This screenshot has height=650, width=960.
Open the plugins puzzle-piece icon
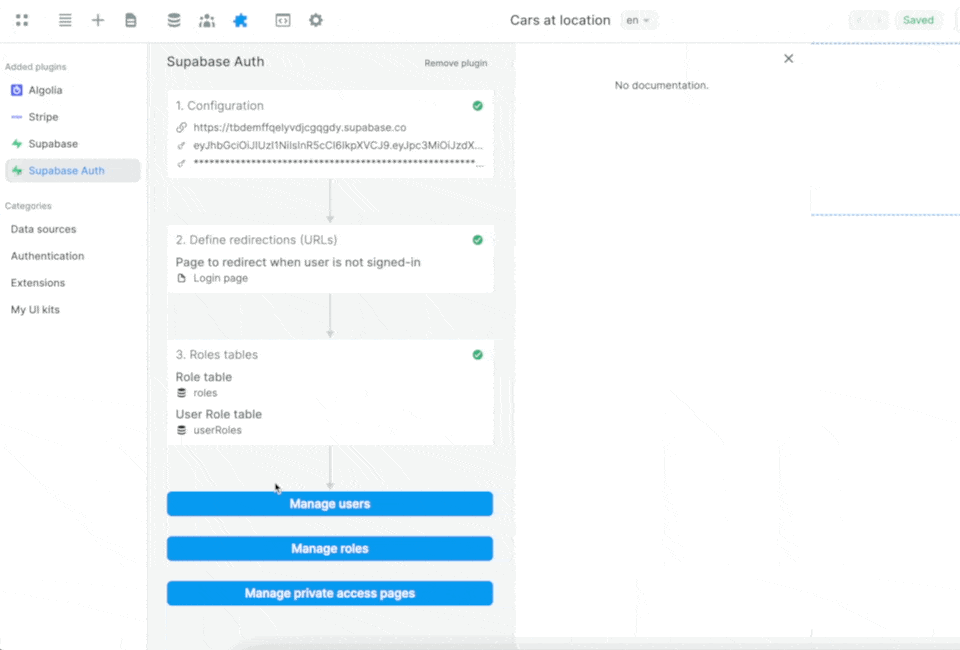coord(240,20)
